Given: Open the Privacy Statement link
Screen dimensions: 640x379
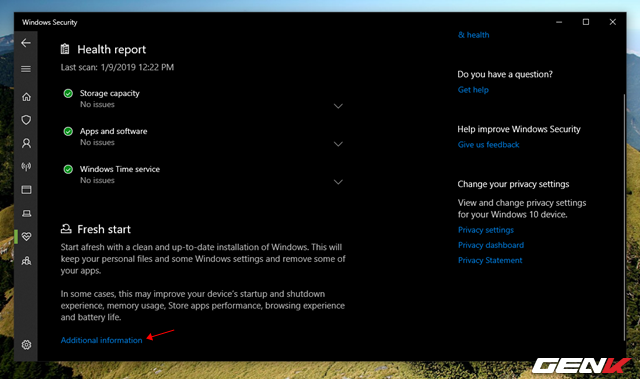Looking at the screenshot, I should tap(490, 260).
